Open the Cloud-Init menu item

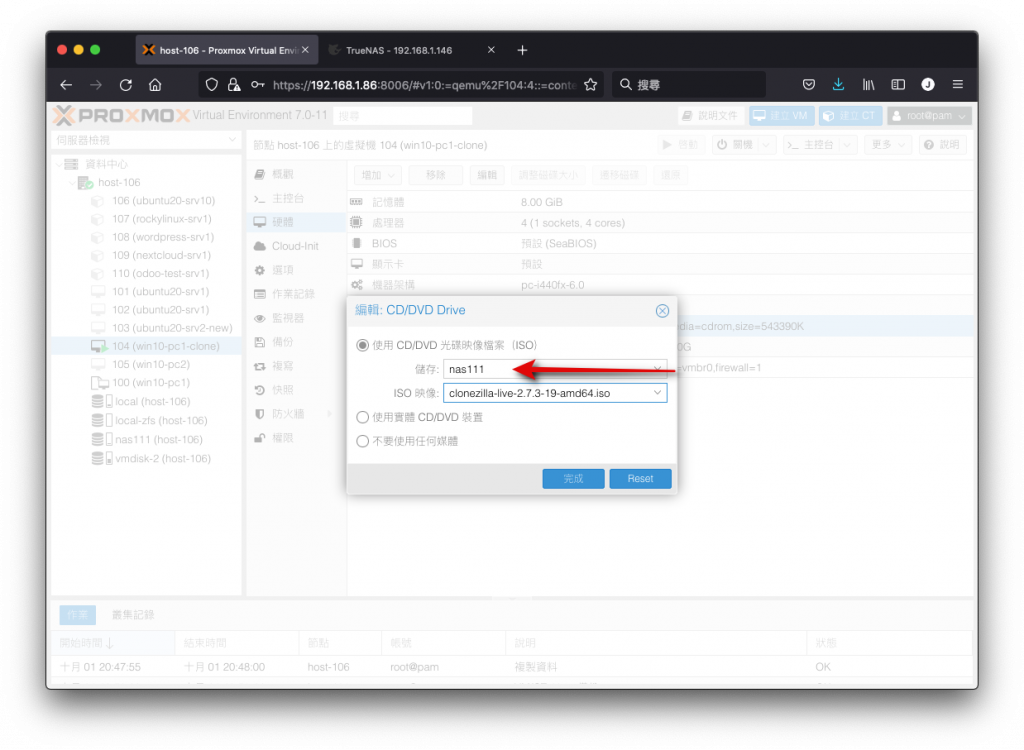(x=296, y=246)
